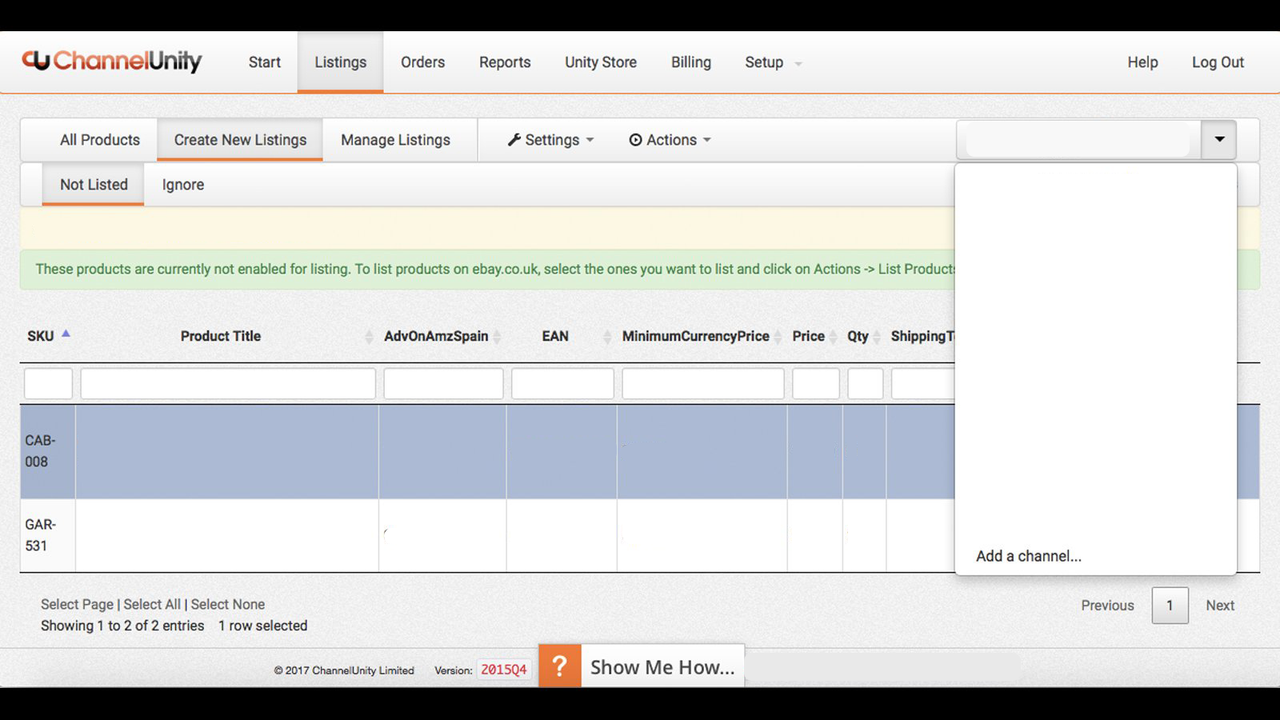
Task: Click the orange question mark icon
Action: (x=560, y=666)
